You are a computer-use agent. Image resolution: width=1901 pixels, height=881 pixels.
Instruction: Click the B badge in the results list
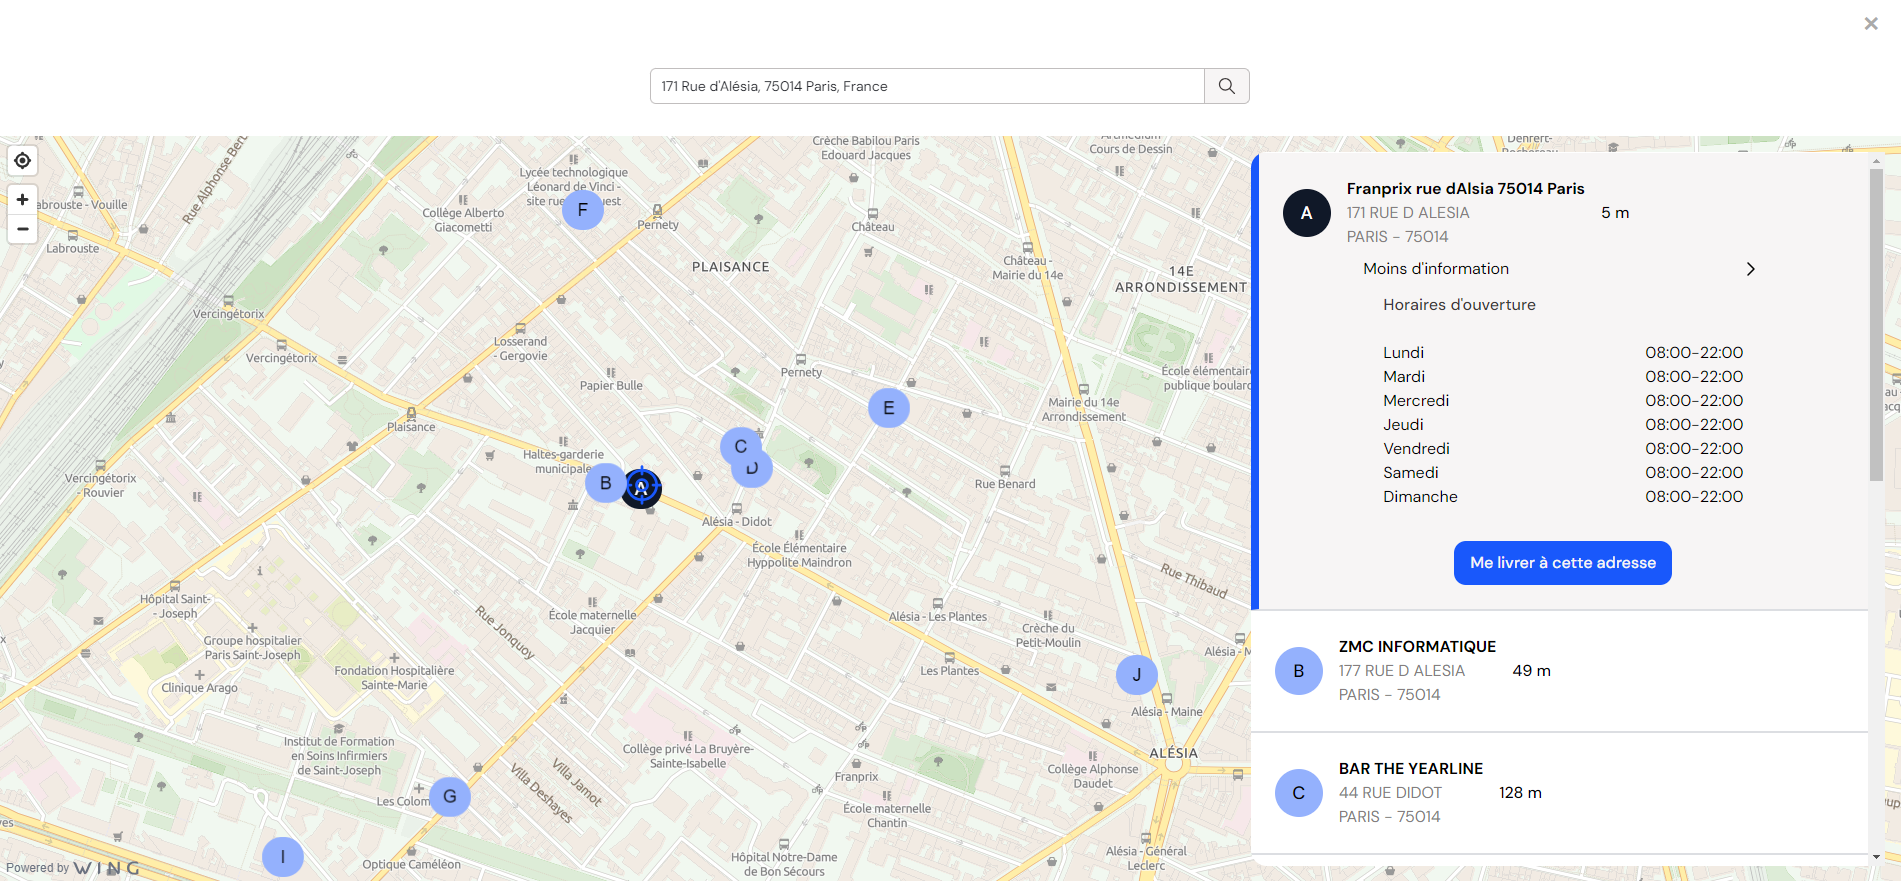coord(1299,671)
